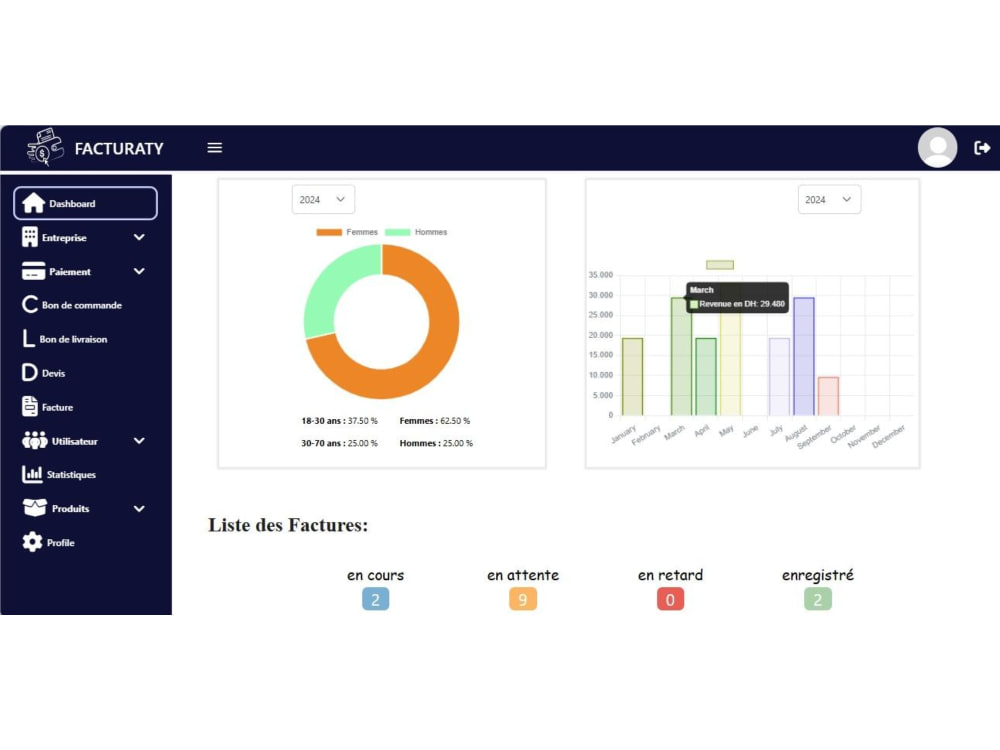Click the '18-30 ans : 37.50 %' text
The image size is (1000, 750).
pos(339,421)
